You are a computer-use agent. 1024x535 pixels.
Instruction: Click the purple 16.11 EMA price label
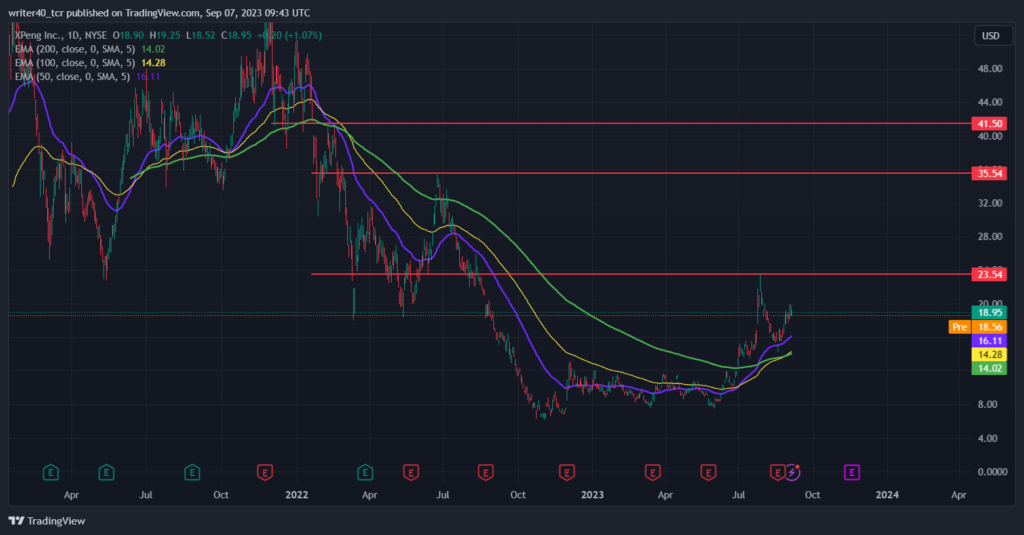pos(989,340)
